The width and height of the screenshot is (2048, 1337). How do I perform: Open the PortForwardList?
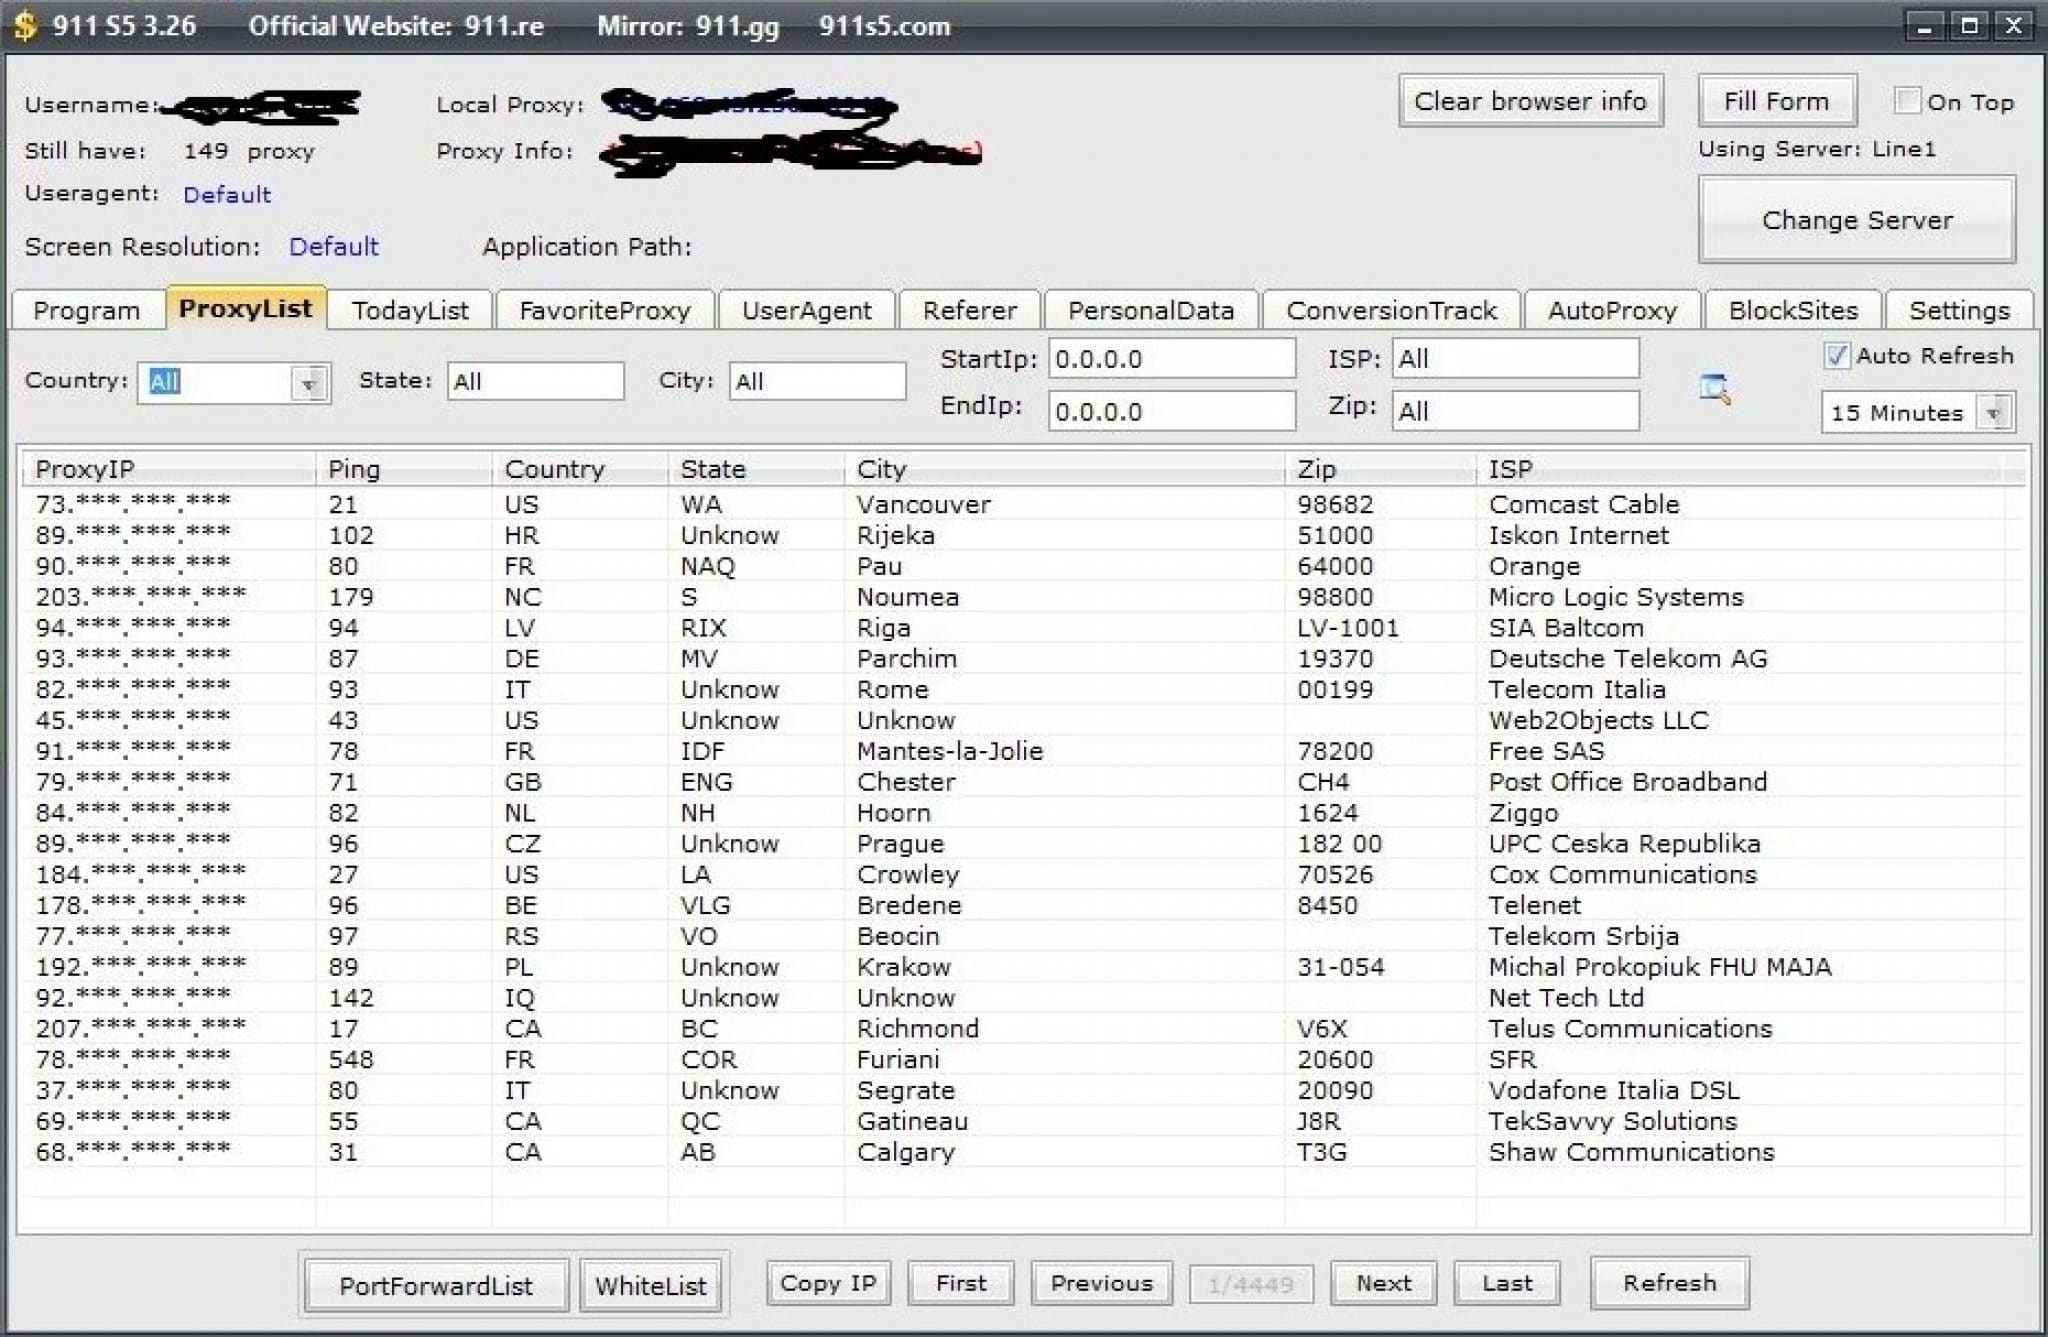[x=436, y=1284]
